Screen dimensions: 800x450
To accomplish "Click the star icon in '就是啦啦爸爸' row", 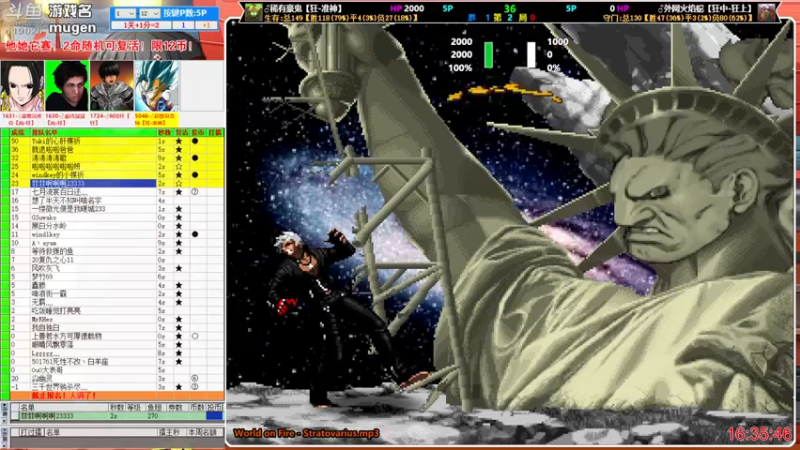I will (179, 149).
